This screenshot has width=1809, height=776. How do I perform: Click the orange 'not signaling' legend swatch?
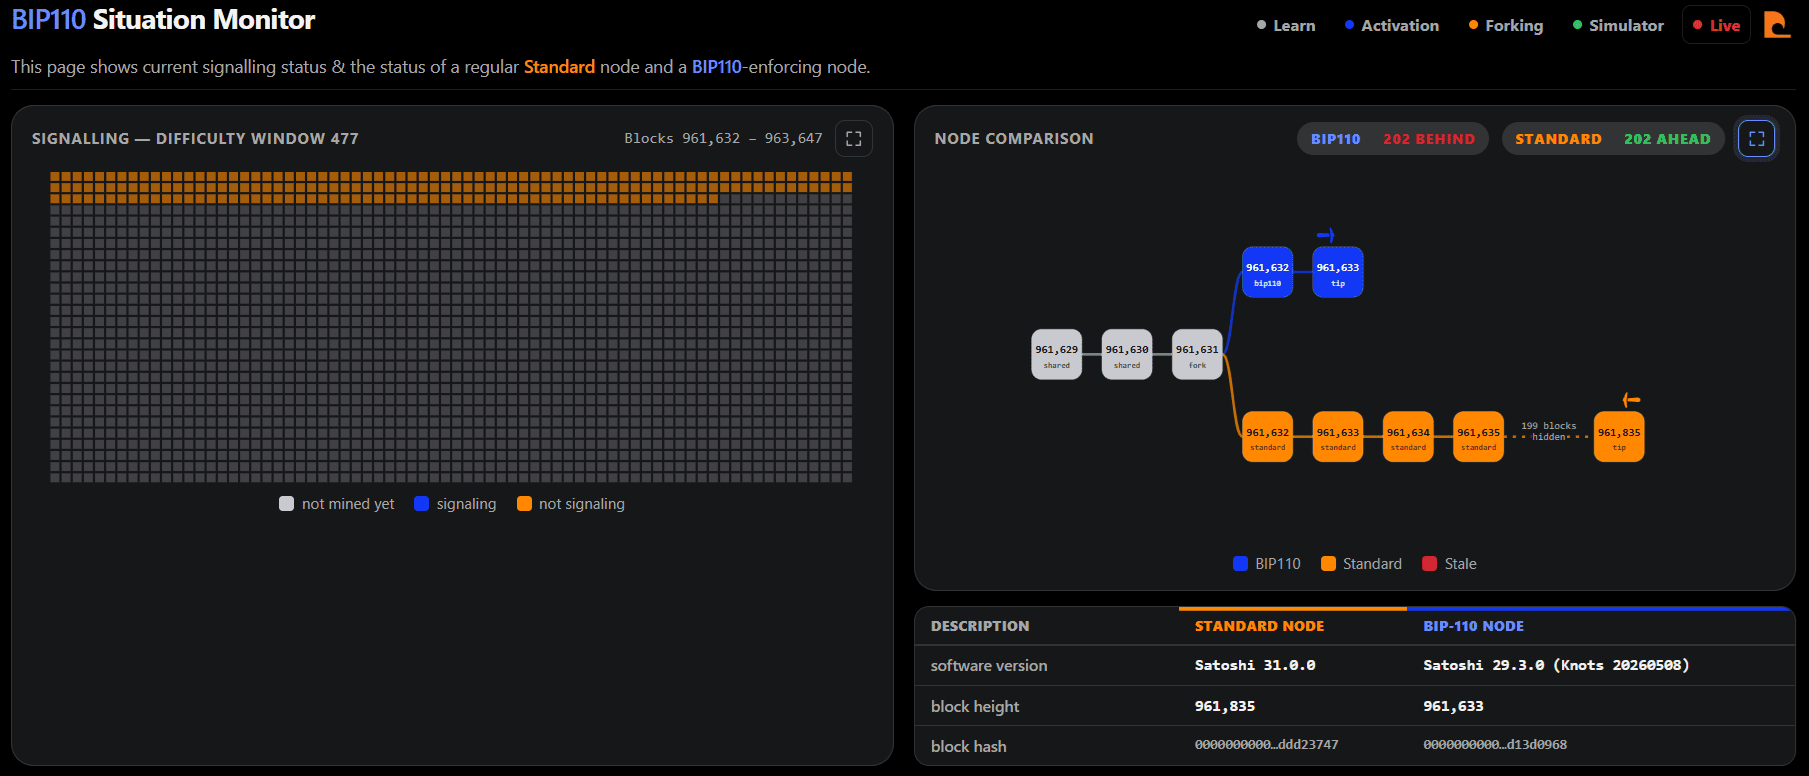(x=524, y=504)
